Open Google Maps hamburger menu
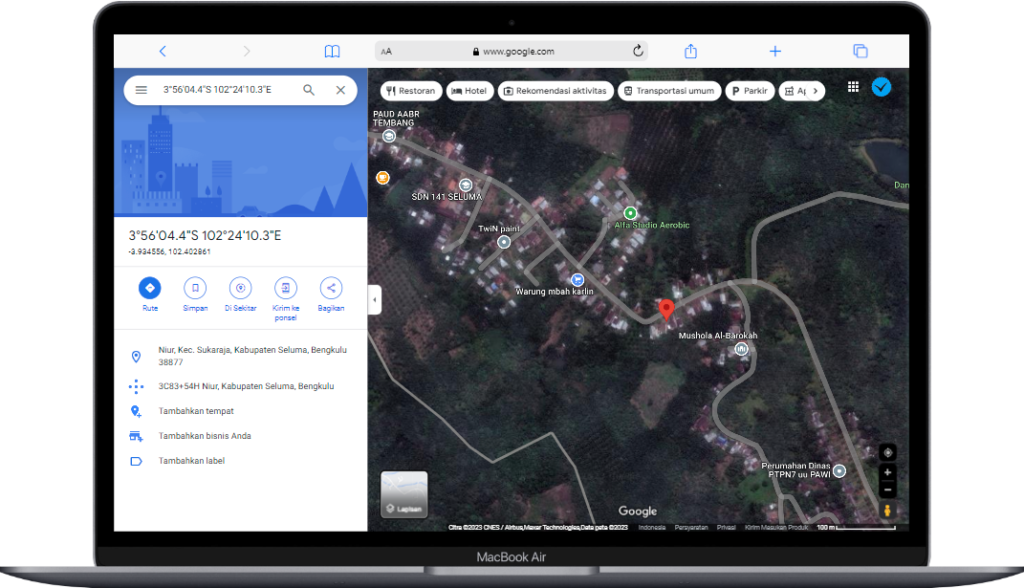Image resolution: width=1024 pixels, height=588 pixels. click(x=141, y=90)
